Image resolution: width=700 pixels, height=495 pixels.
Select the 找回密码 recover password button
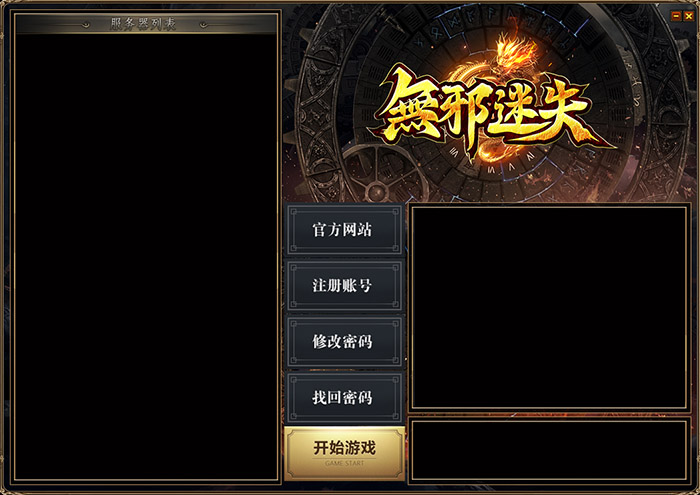[x=344, y=397]
